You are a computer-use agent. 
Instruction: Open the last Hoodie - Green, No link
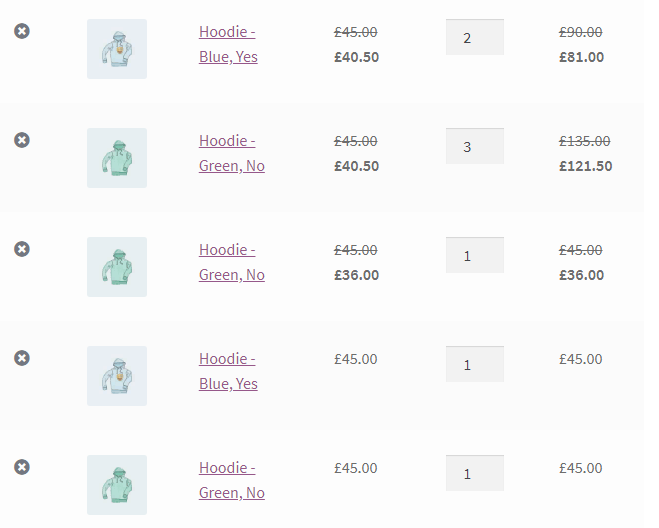[x=232, y=480]
